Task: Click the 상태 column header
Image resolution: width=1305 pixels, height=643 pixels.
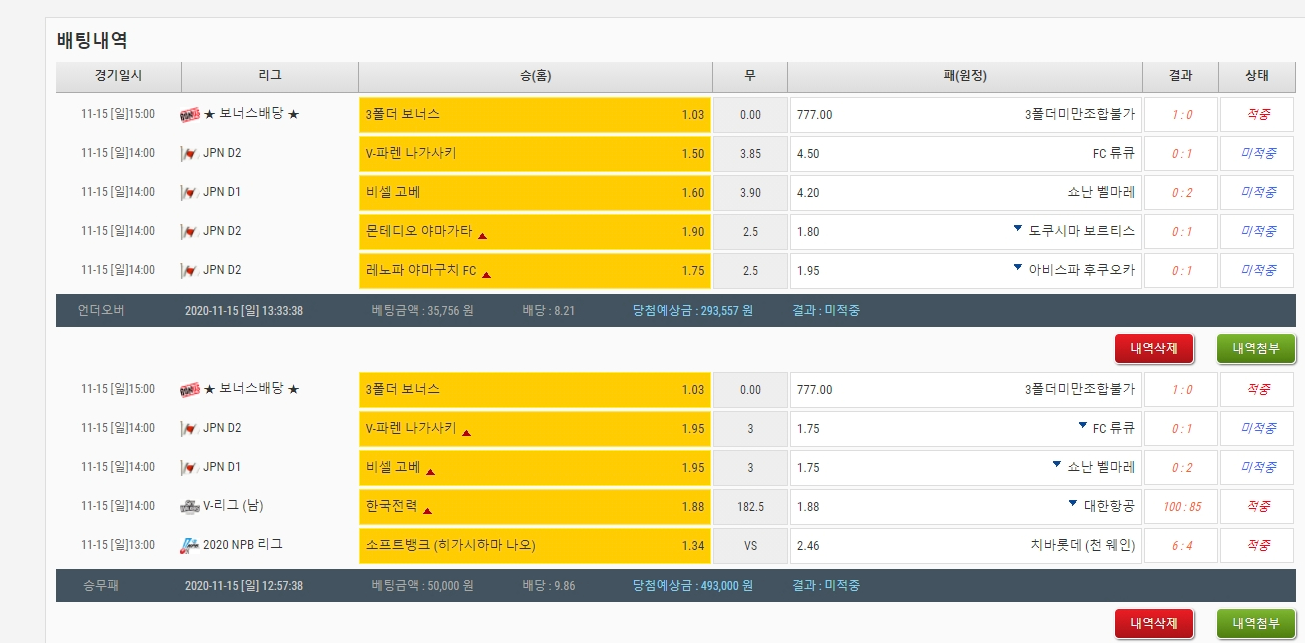Action: click(x=1256, y=76)
